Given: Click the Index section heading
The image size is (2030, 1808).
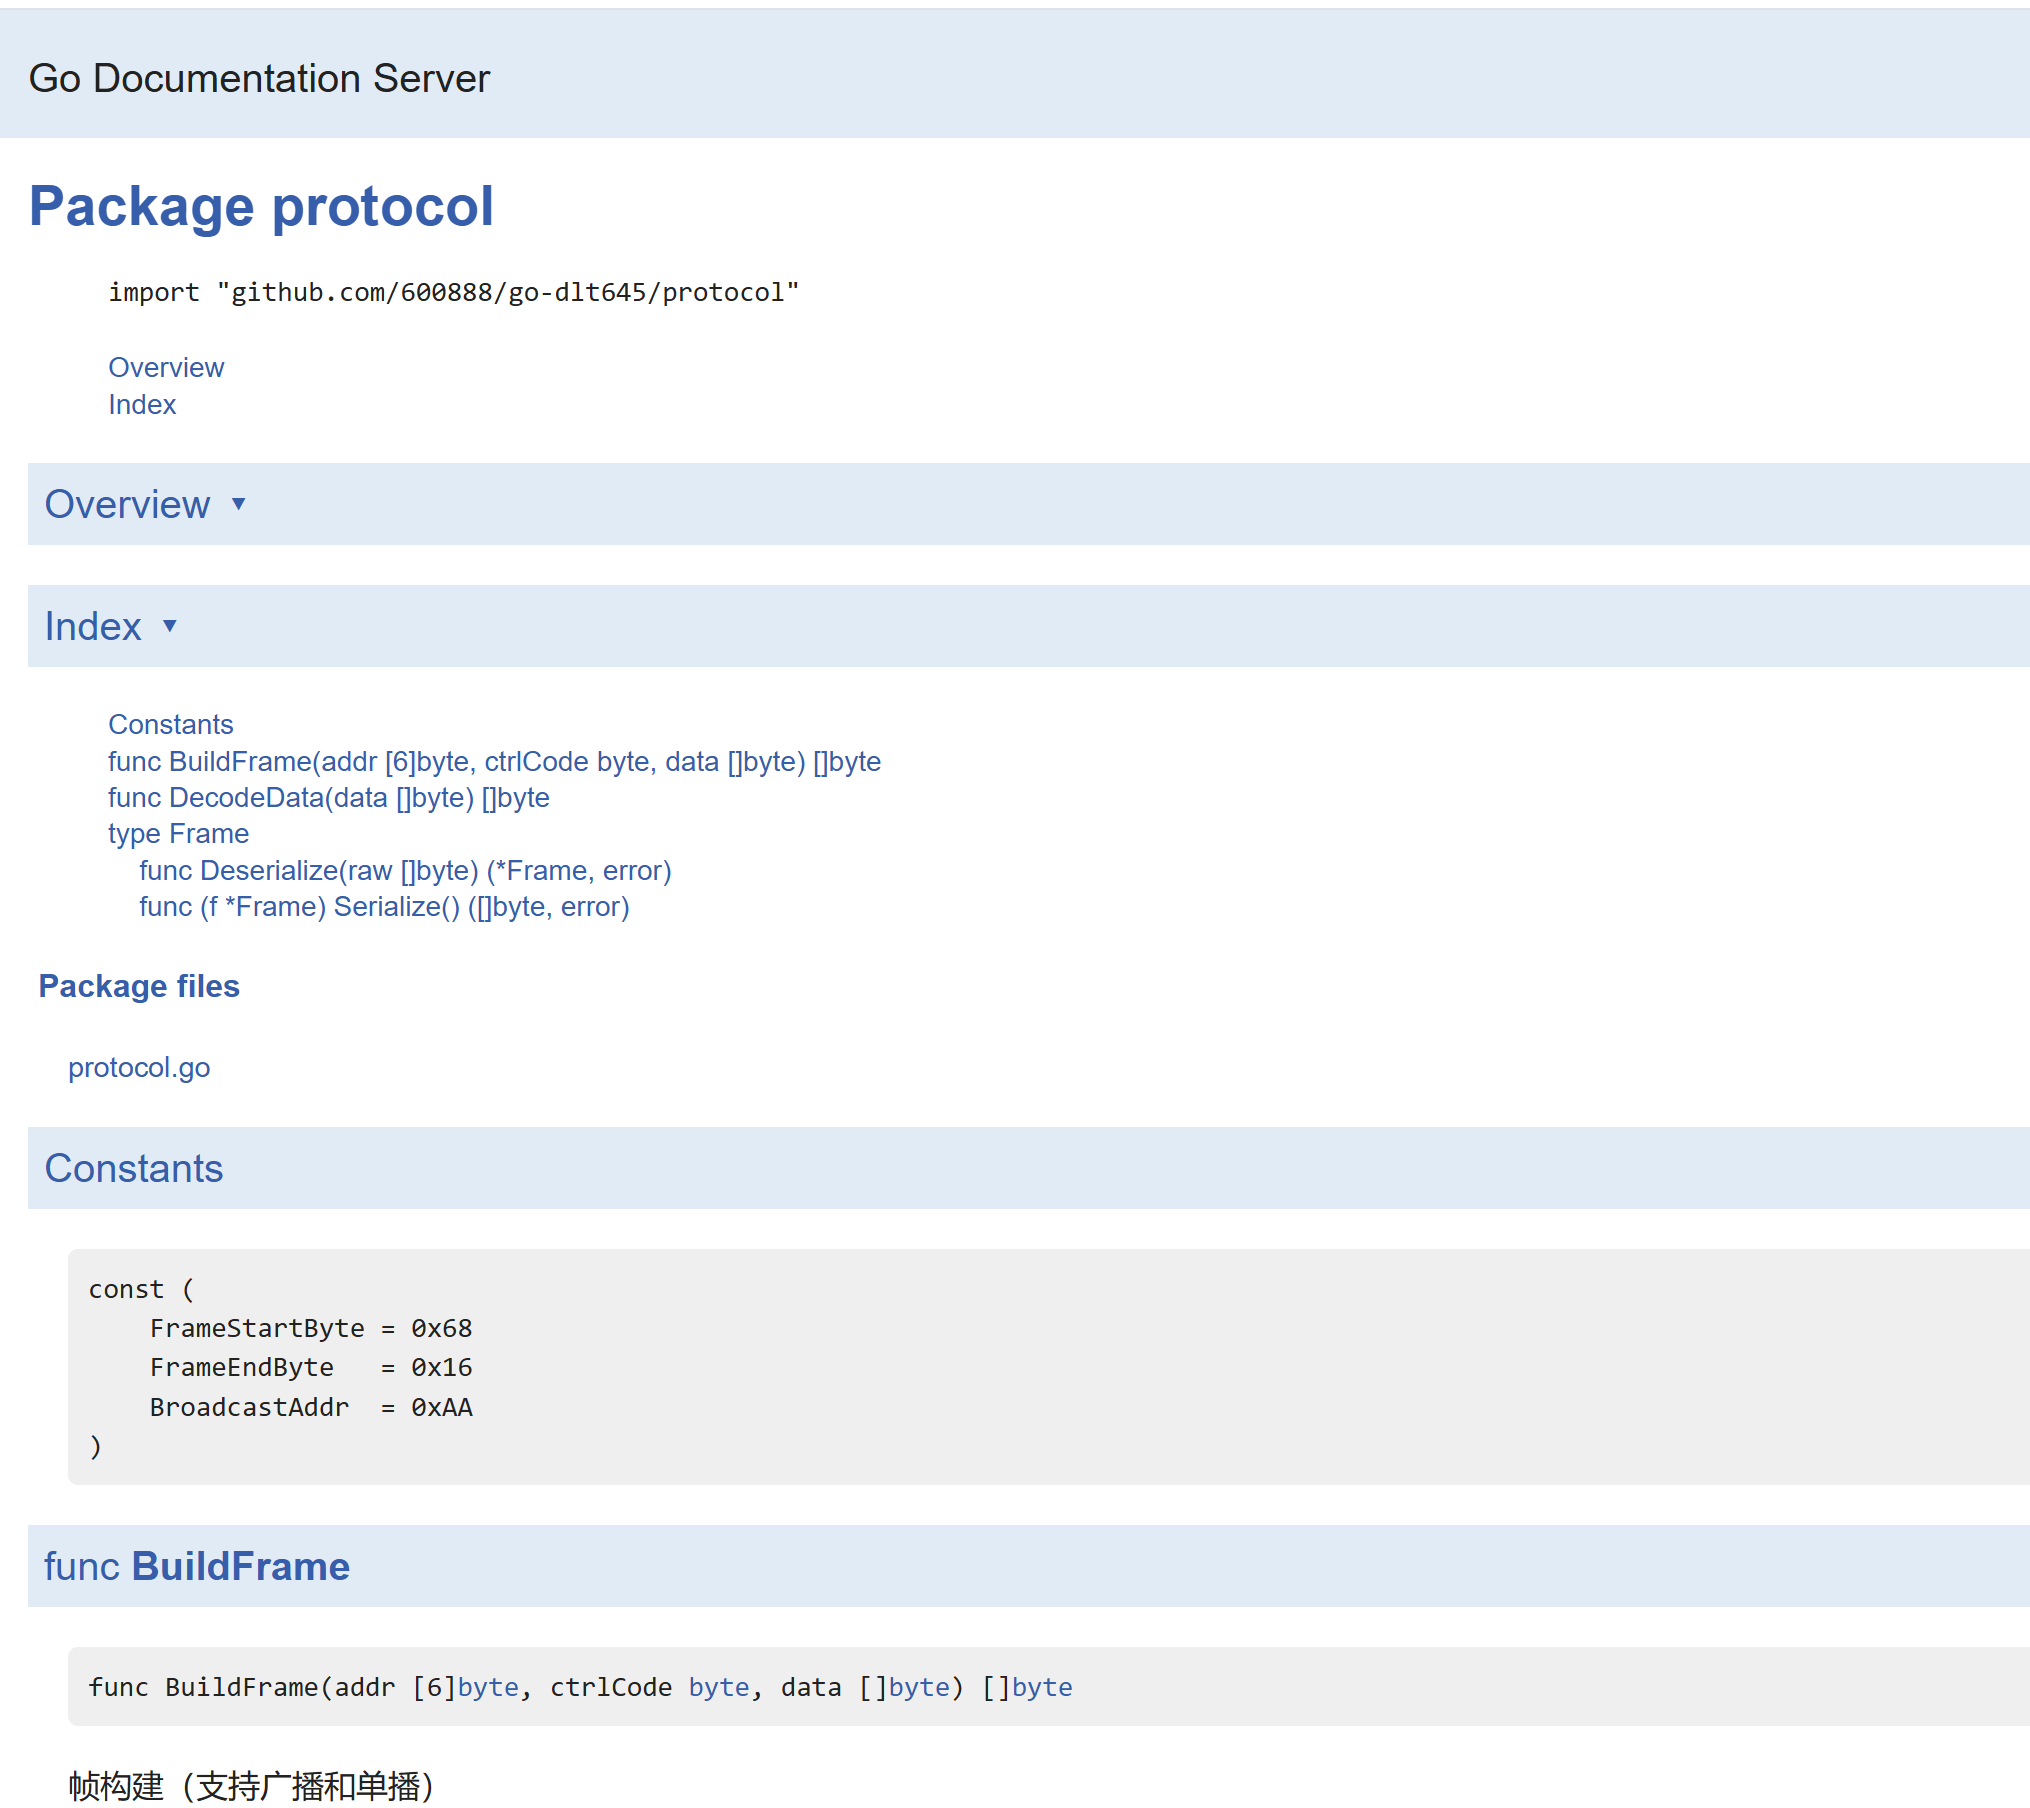Looking at the screenshot, I should pos(93,626).
